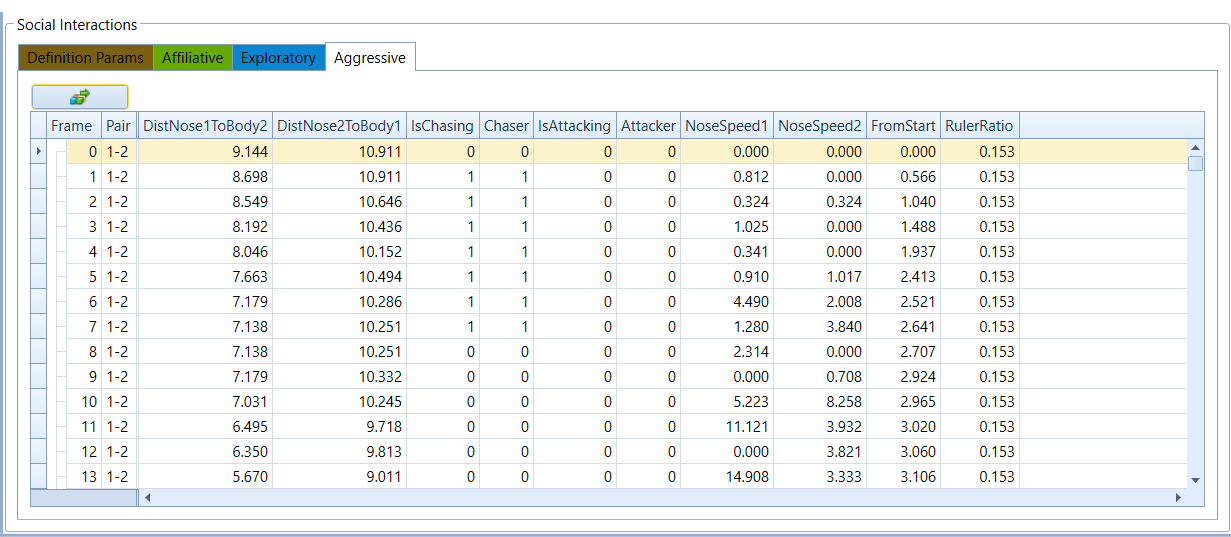Select the NoseSpeed1 cell with value 14.908

click(726, 477)
